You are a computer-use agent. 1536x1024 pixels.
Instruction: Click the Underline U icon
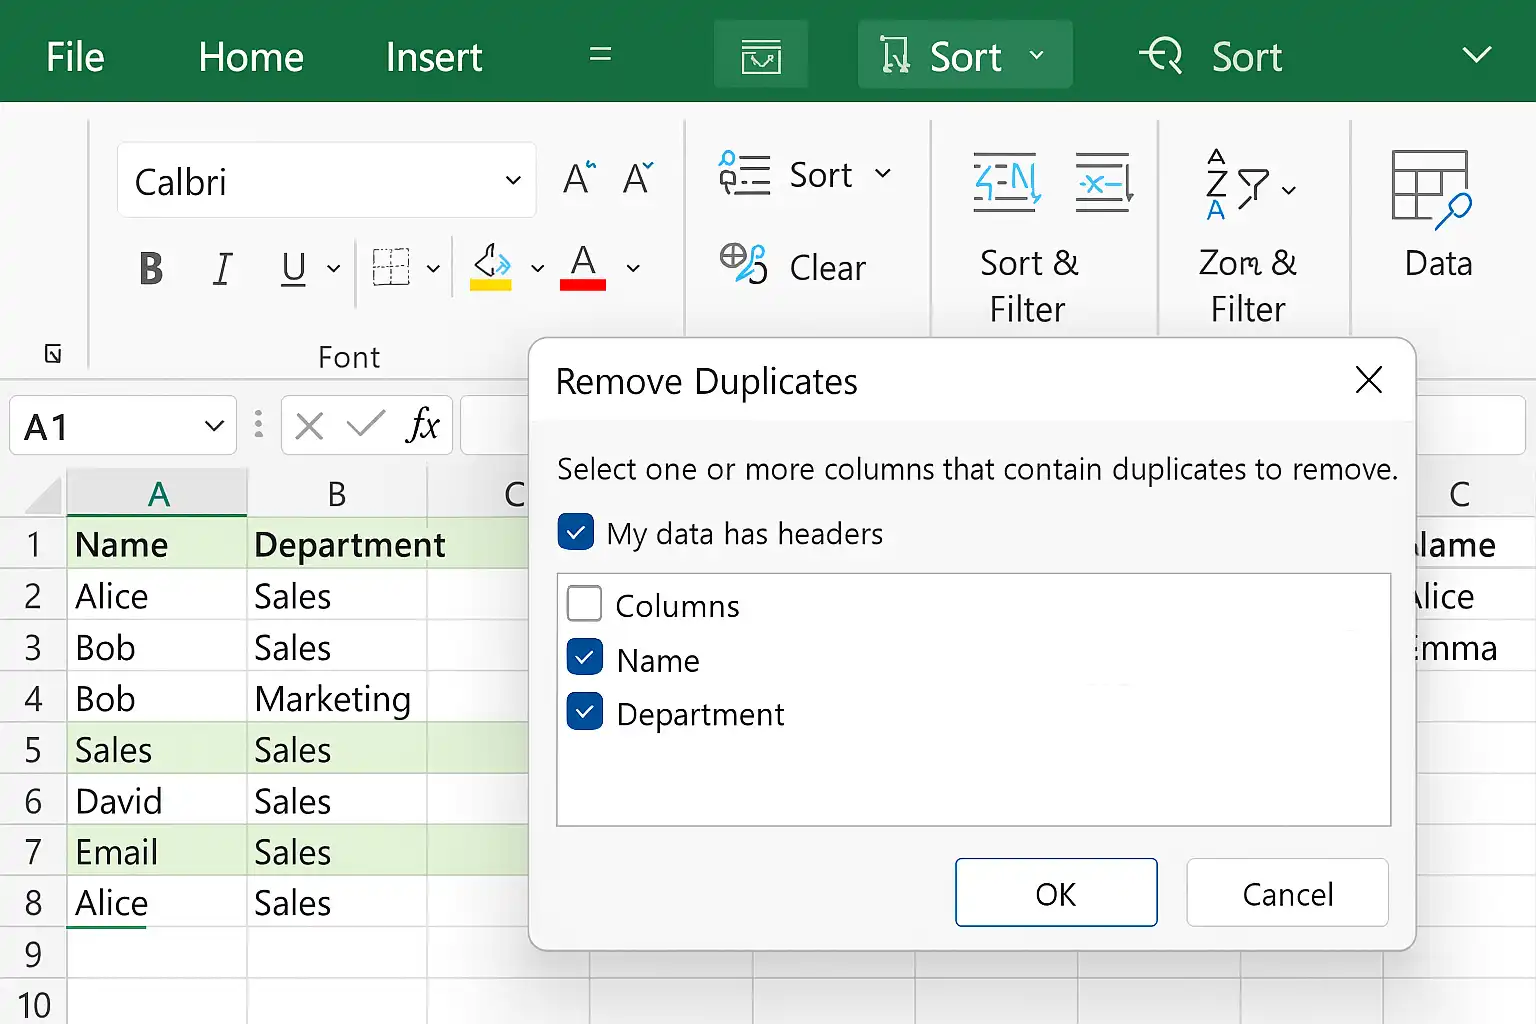(x=293, y=268)
